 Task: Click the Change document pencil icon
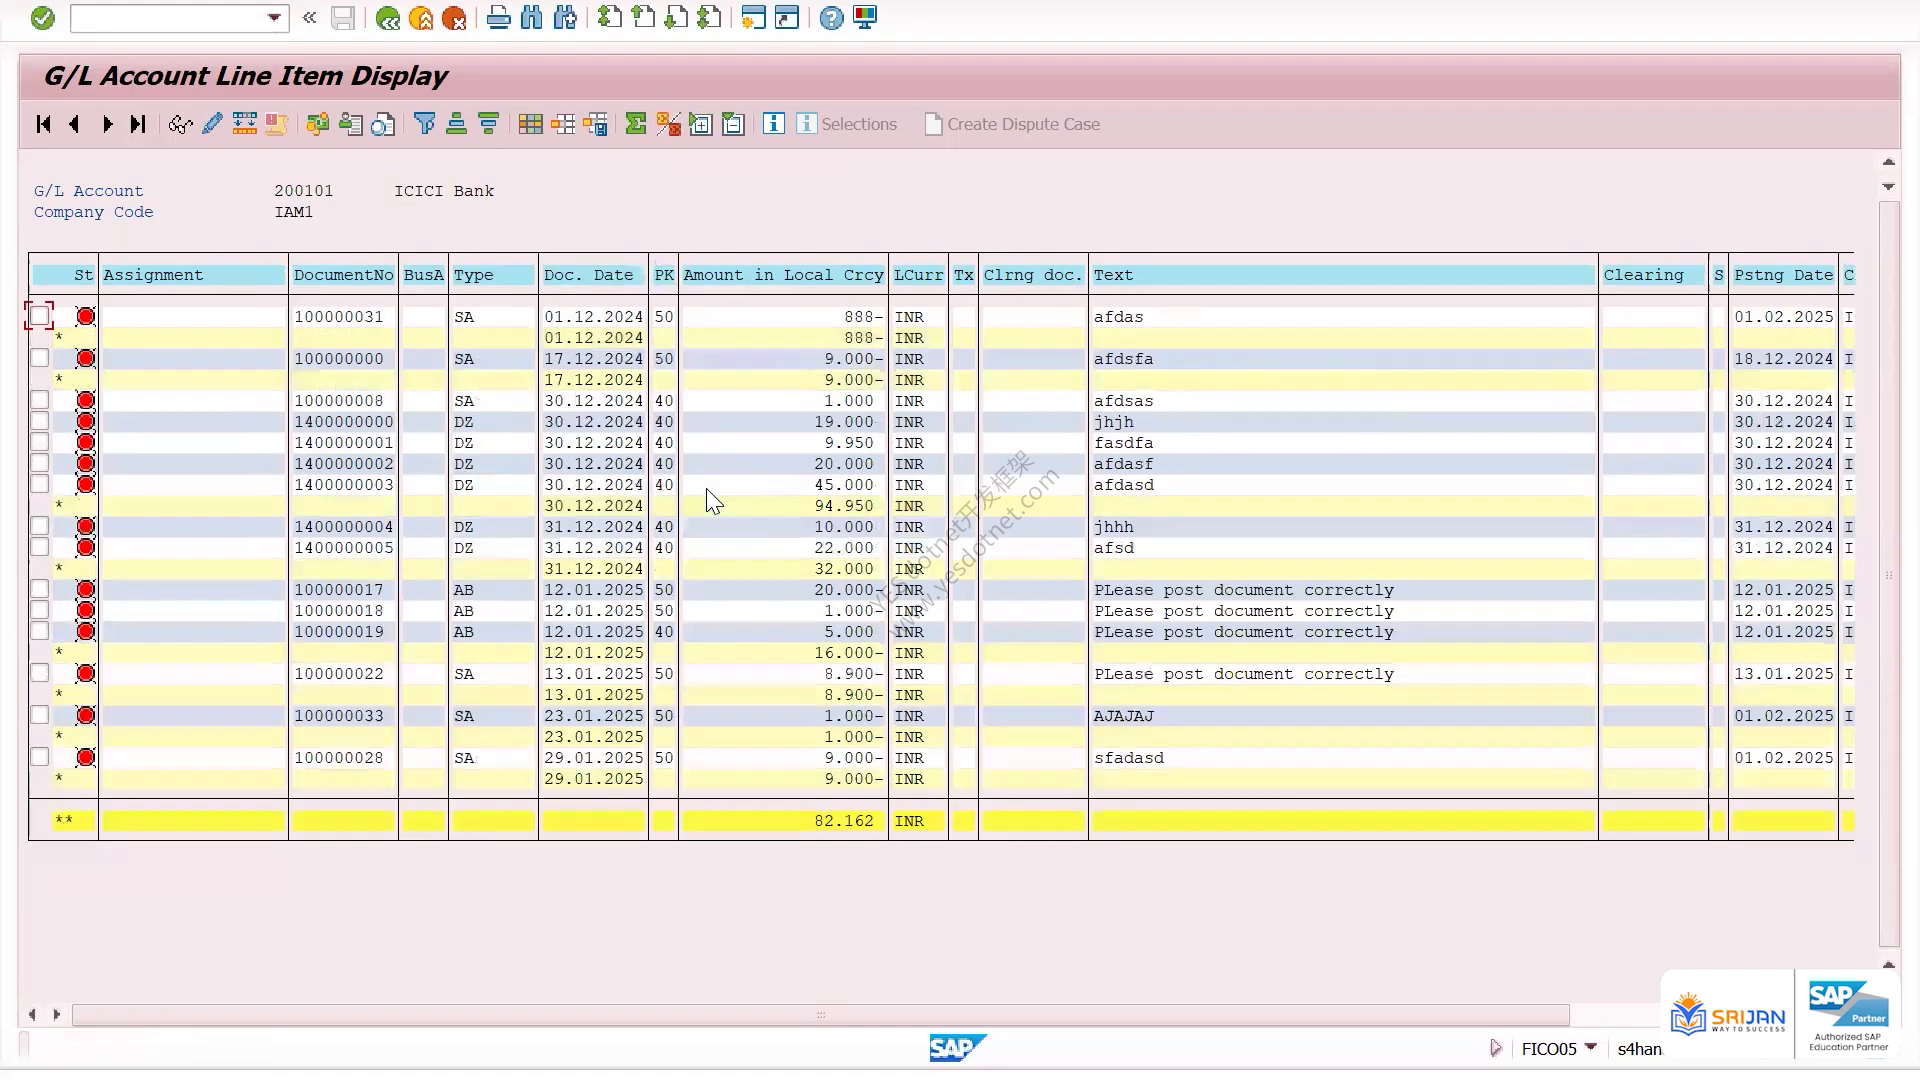click(x=212, y=124)
